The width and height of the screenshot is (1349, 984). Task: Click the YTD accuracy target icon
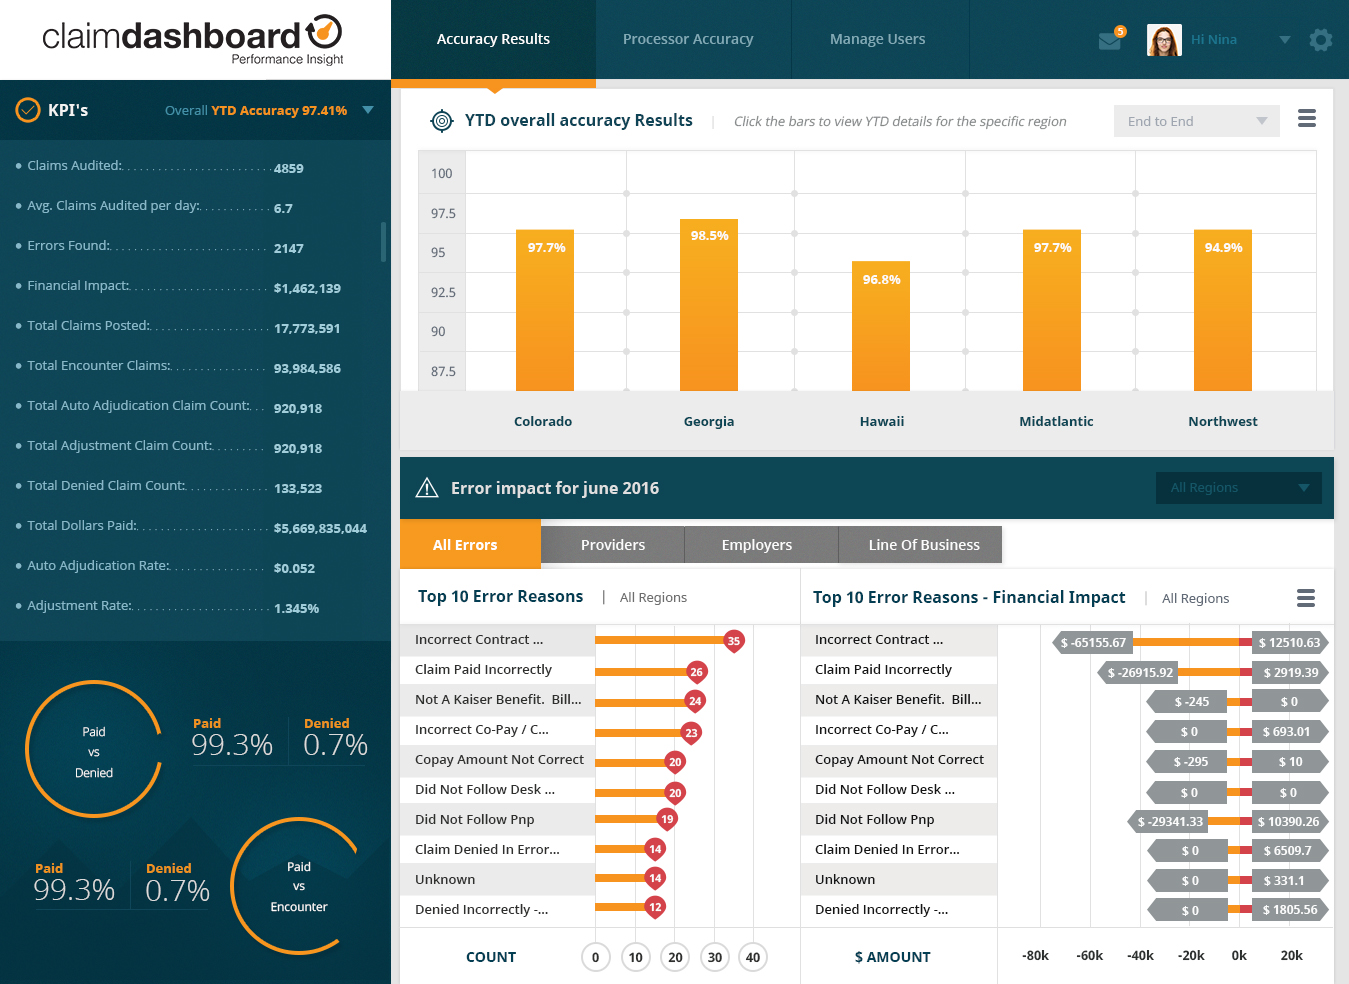click(x=441, y=121)
